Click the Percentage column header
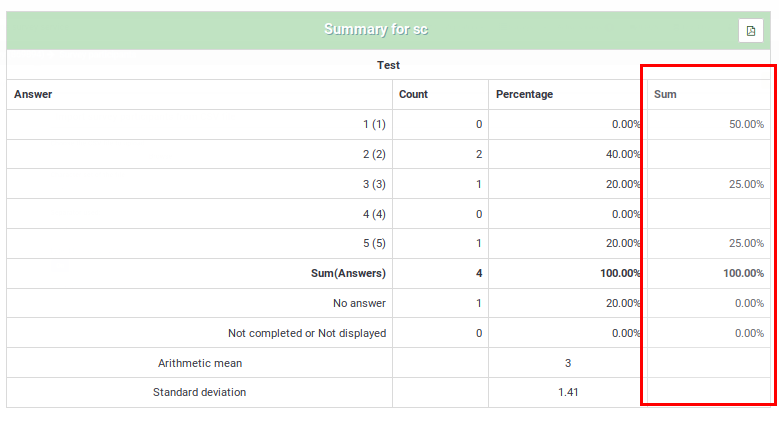 [524, 94]
